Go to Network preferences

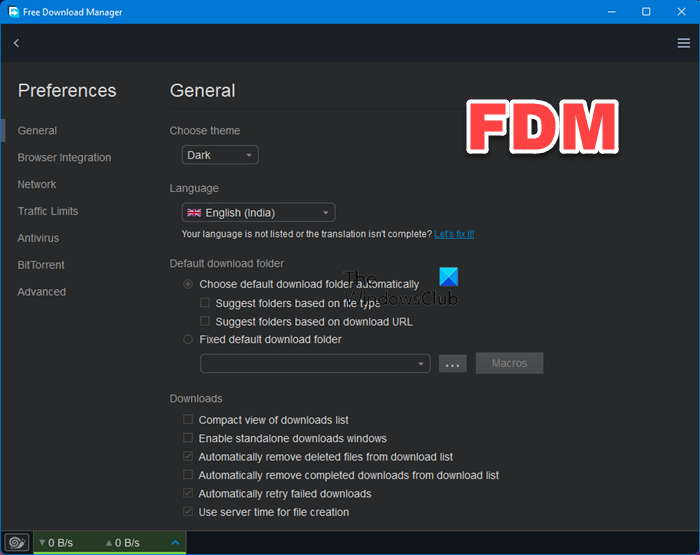[37, 184]
